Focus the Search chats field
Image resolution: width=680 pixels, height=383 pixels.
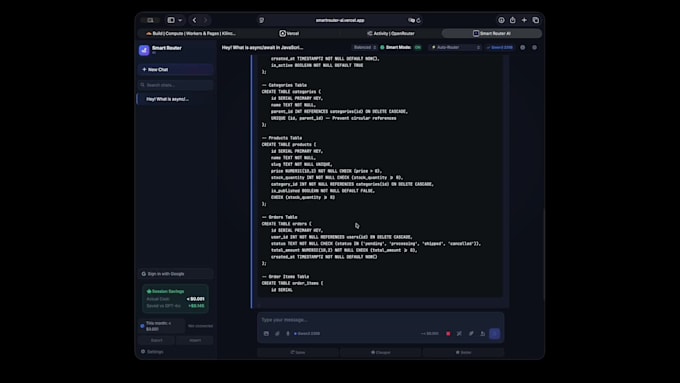coord(175,85)
